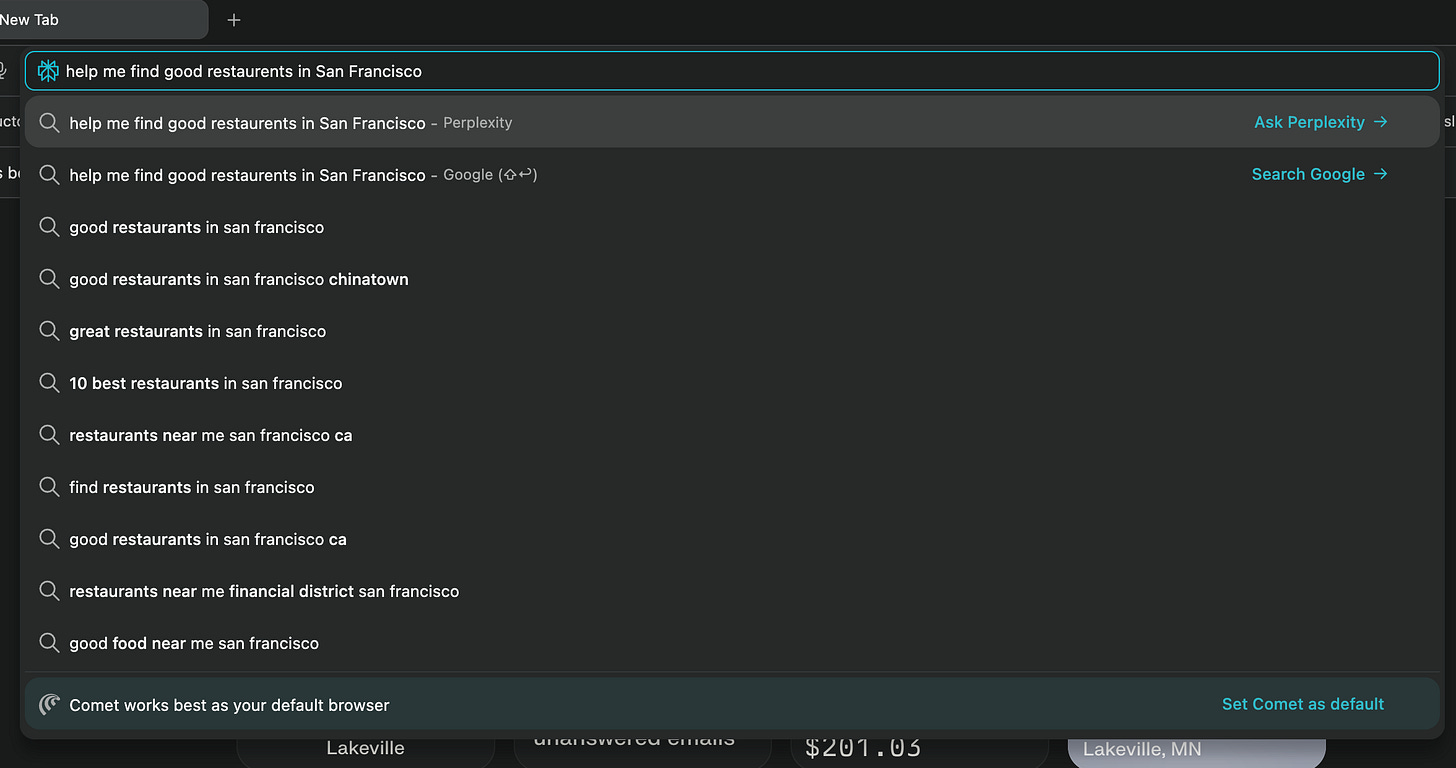Viewport: 1456px width, 768px height.
Task: Click search icon beside financial district suggestion
Action: [49, 591]
